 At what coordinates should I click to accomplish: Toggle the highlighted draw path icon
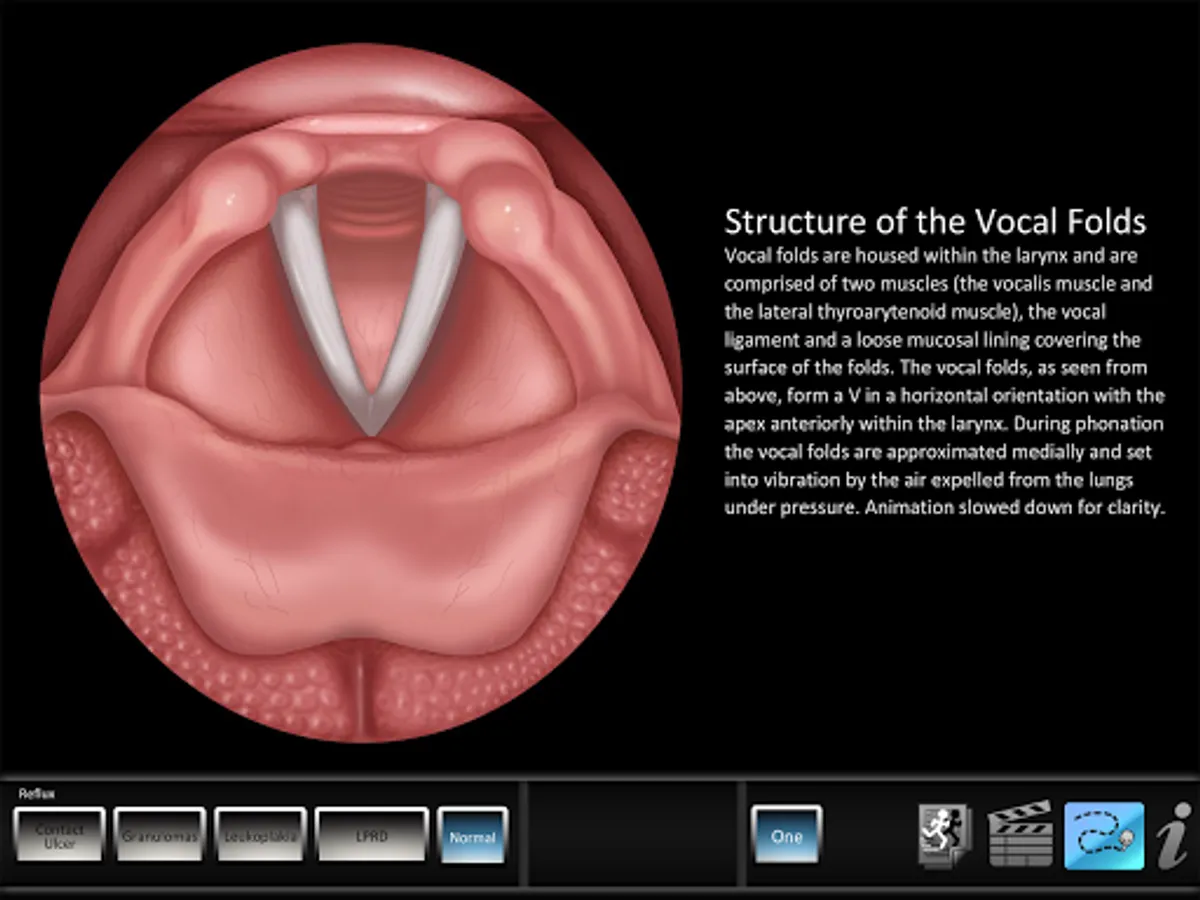tap(1104, 835)
